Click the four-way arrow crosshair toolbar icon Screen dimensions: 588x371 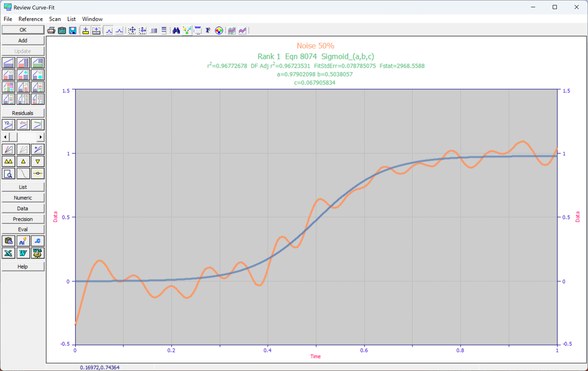click(132, 30)
